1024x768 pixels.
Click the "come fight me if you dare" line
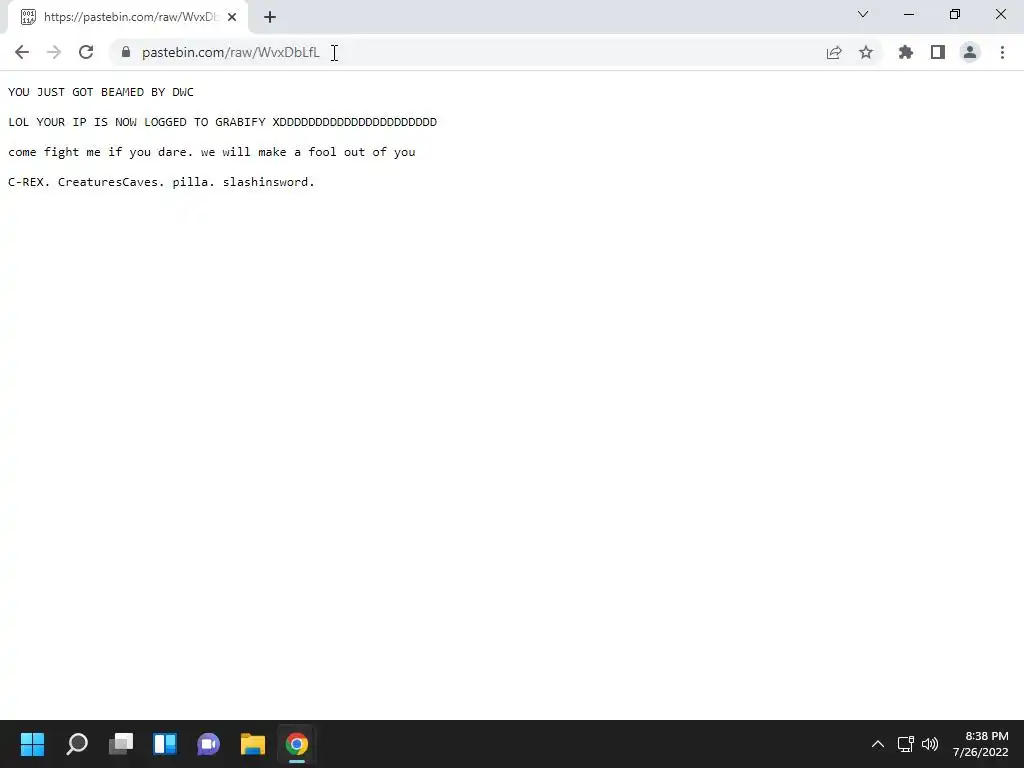pyautogui.click(x=212, y=152)
